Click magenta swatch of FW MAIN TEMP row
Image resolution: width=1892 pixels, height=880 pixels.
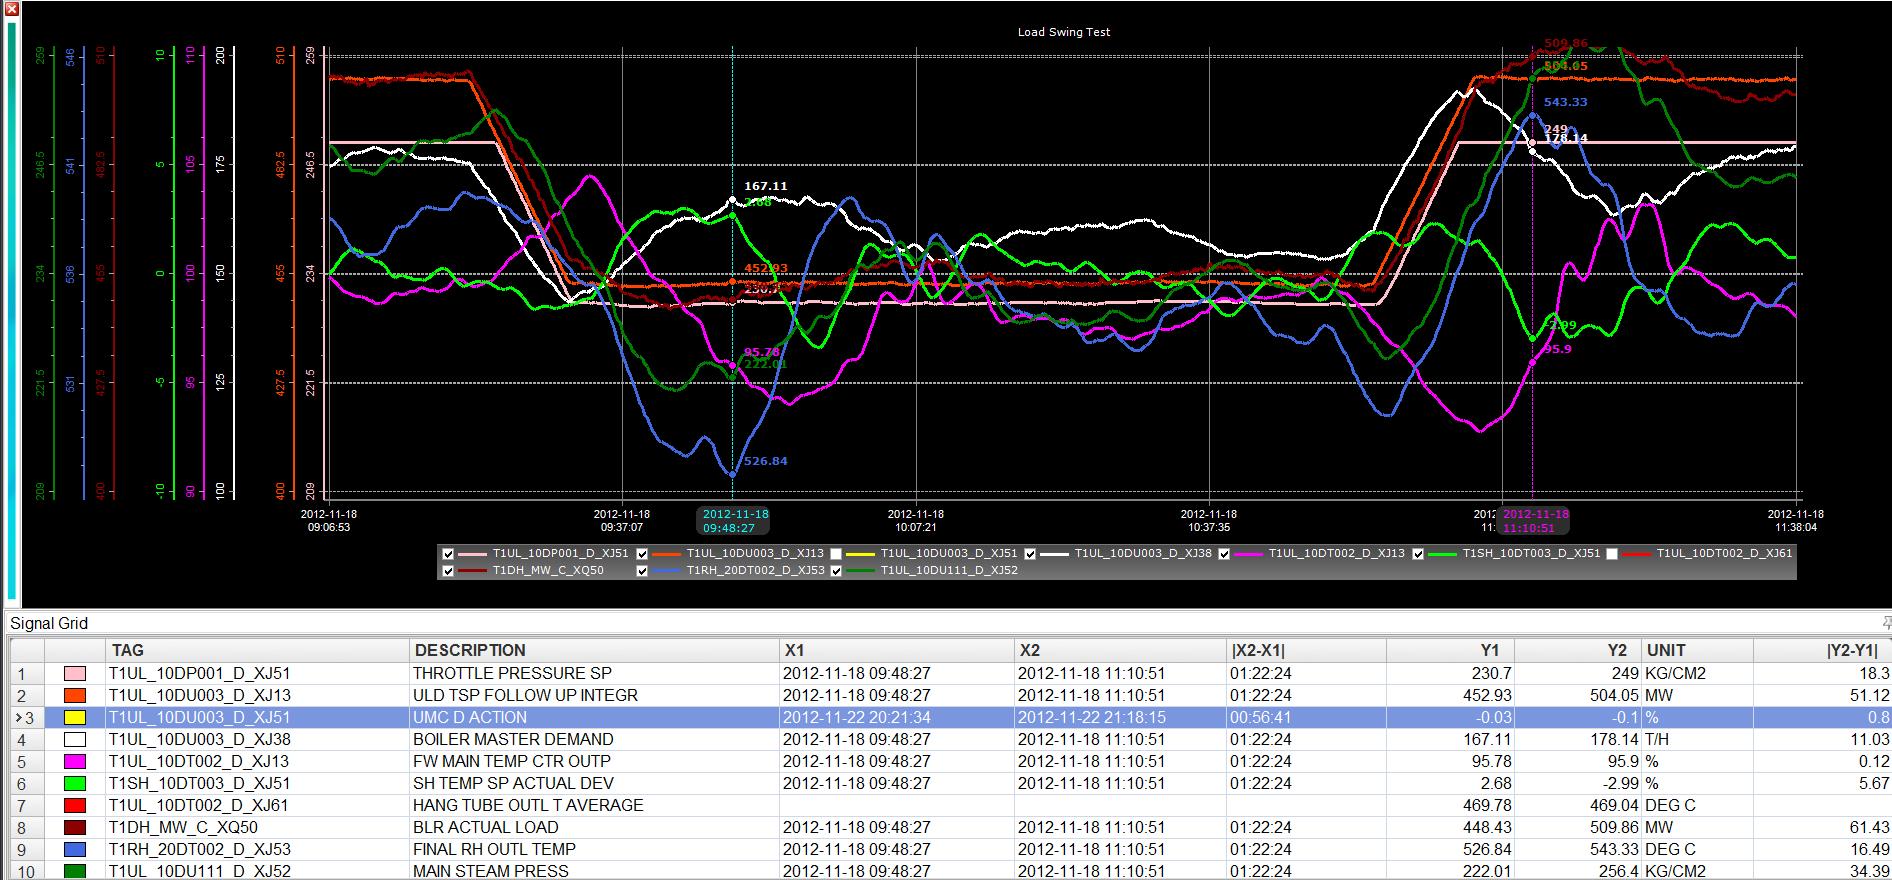(74, 762)
